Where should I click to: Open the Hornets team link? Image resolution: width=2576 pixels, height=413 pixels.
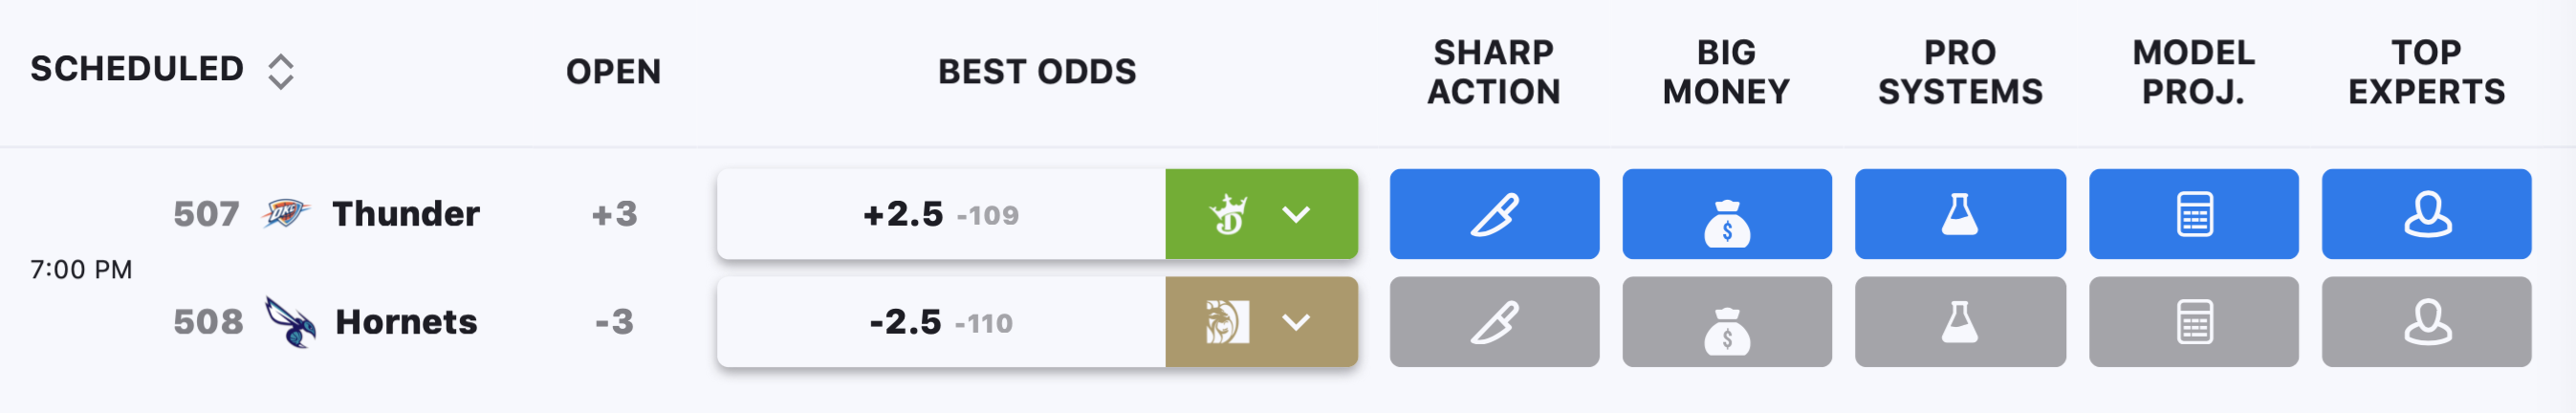coord(406,322)
